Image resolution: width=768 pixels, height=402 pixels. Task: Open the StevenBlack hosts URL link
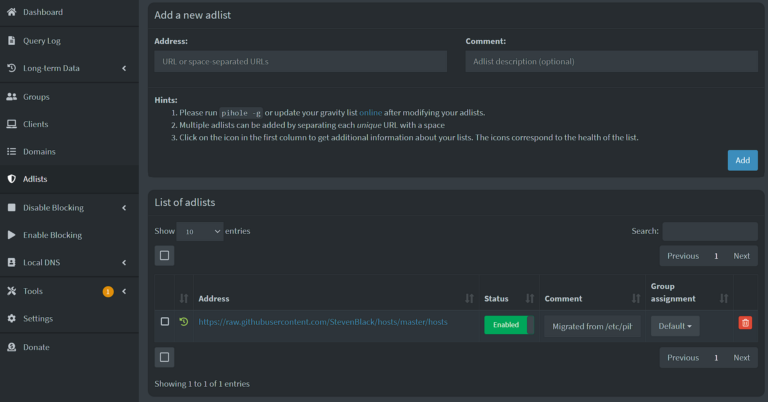tap(322, 322)
